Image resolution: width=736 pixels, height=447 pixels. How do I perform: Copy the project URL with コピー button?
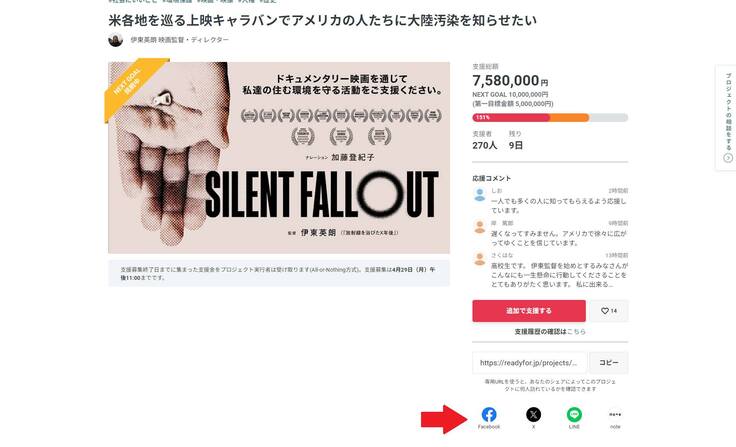coord(608,362)
